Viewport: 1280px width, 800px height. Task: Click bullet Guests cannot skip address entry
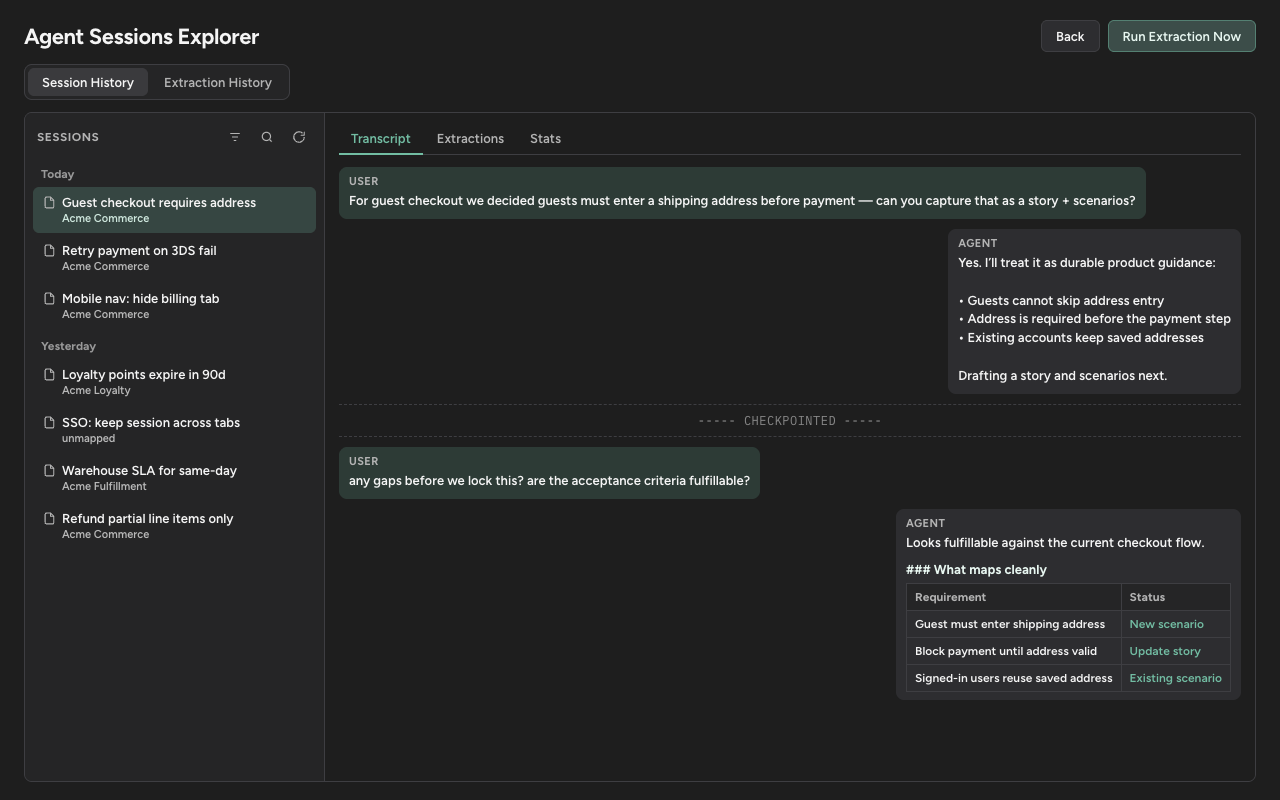tap(1061, 300)
